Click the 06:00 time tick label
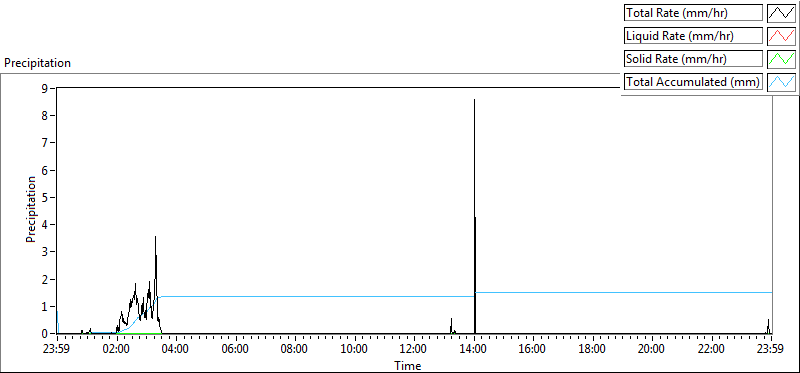 pos(236,350)
